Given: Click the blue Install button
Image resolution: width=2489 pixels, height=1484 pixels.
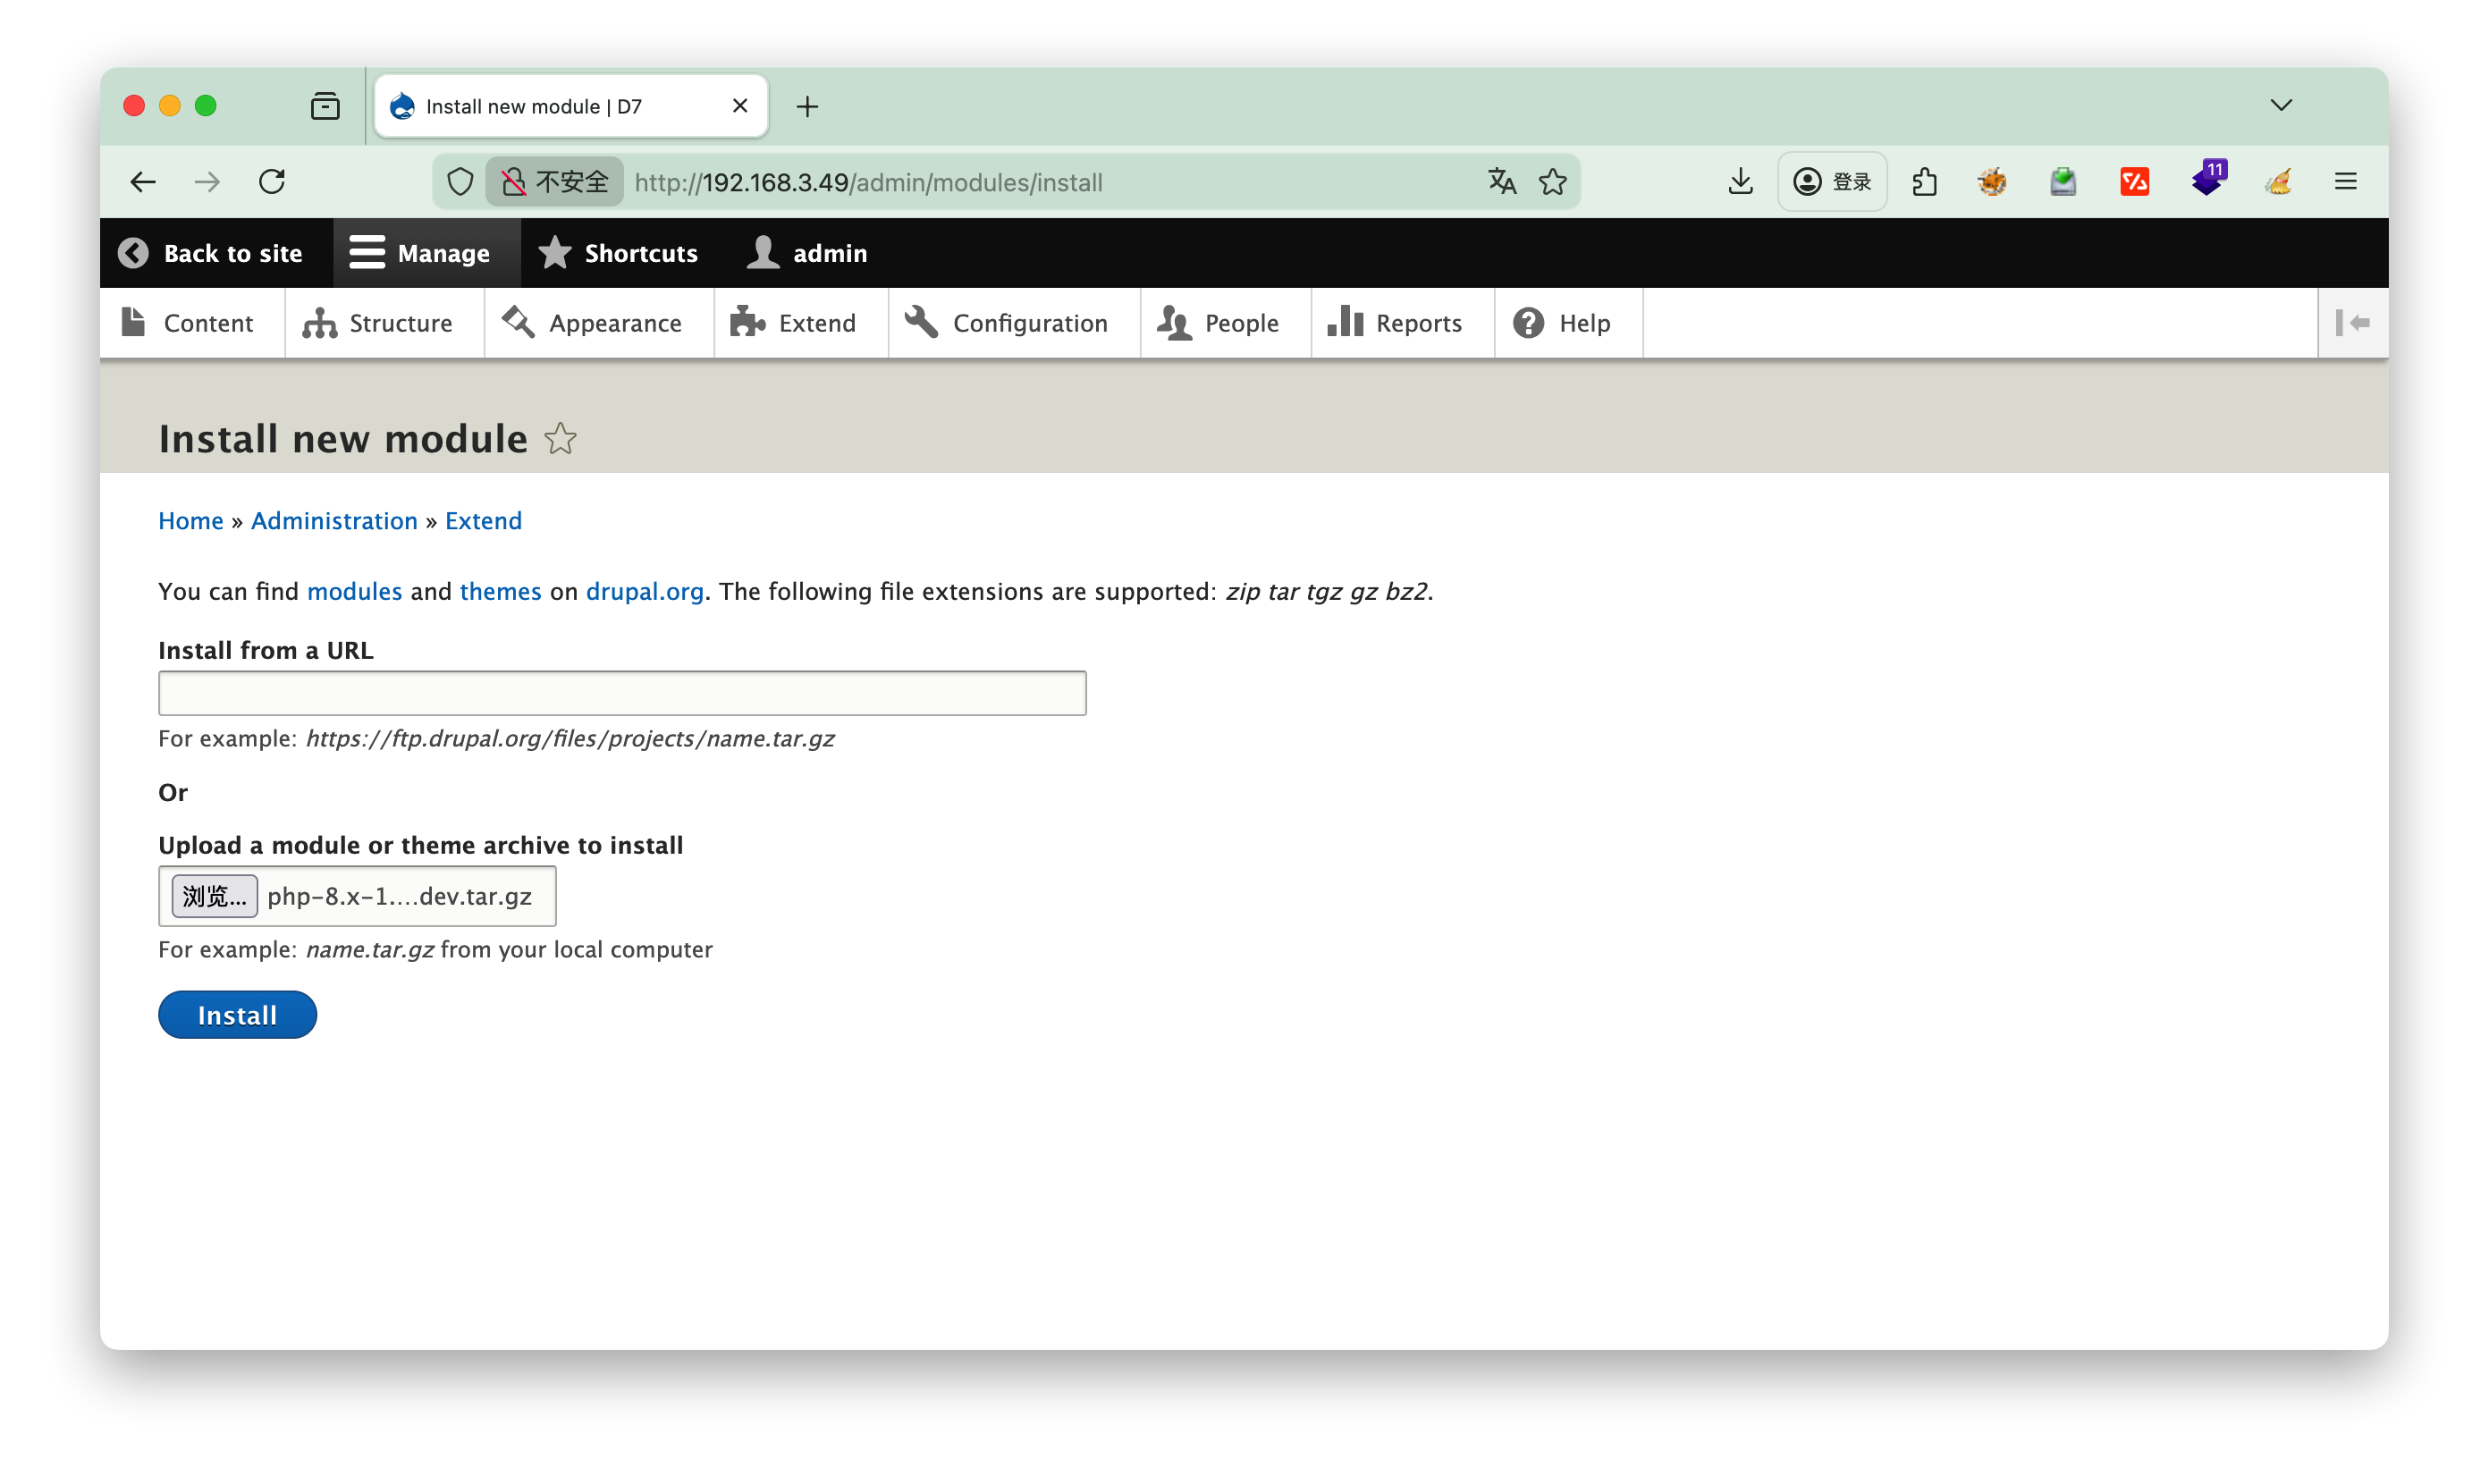Looking at the screenshot, I should click(237, 1015).
